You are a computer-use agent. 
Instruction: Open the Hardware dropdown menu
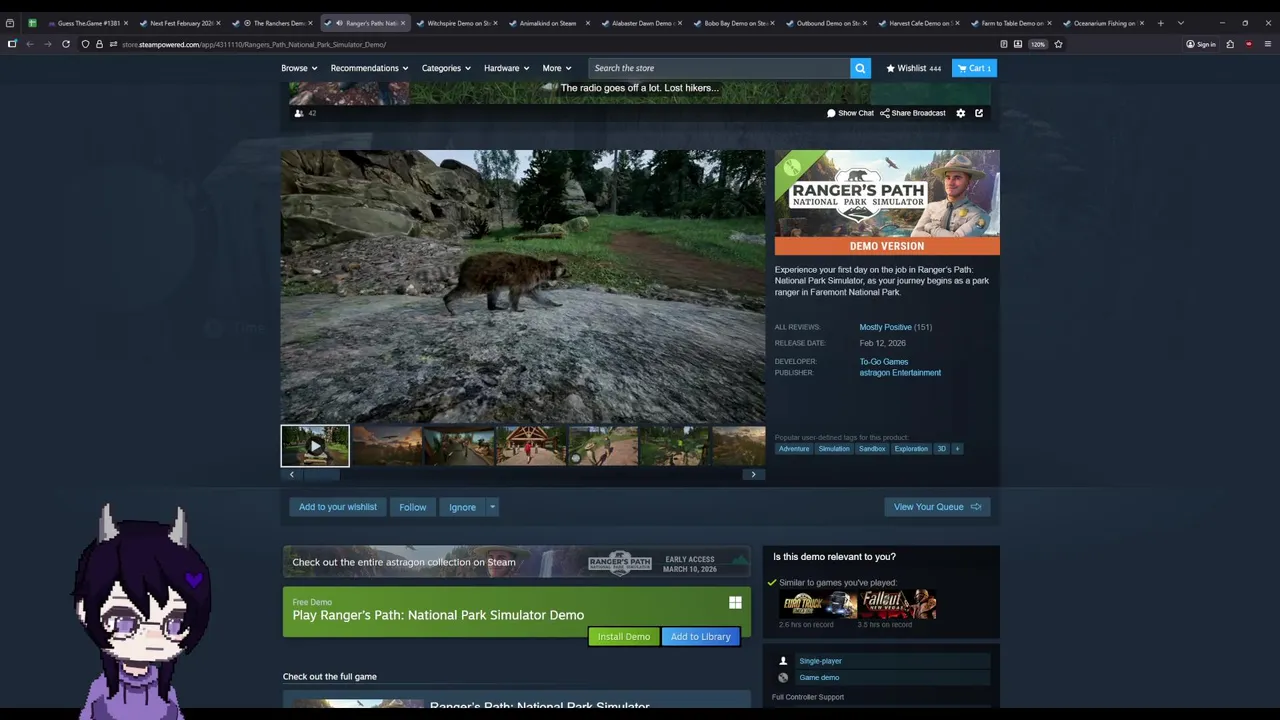[x=506, y=68]
